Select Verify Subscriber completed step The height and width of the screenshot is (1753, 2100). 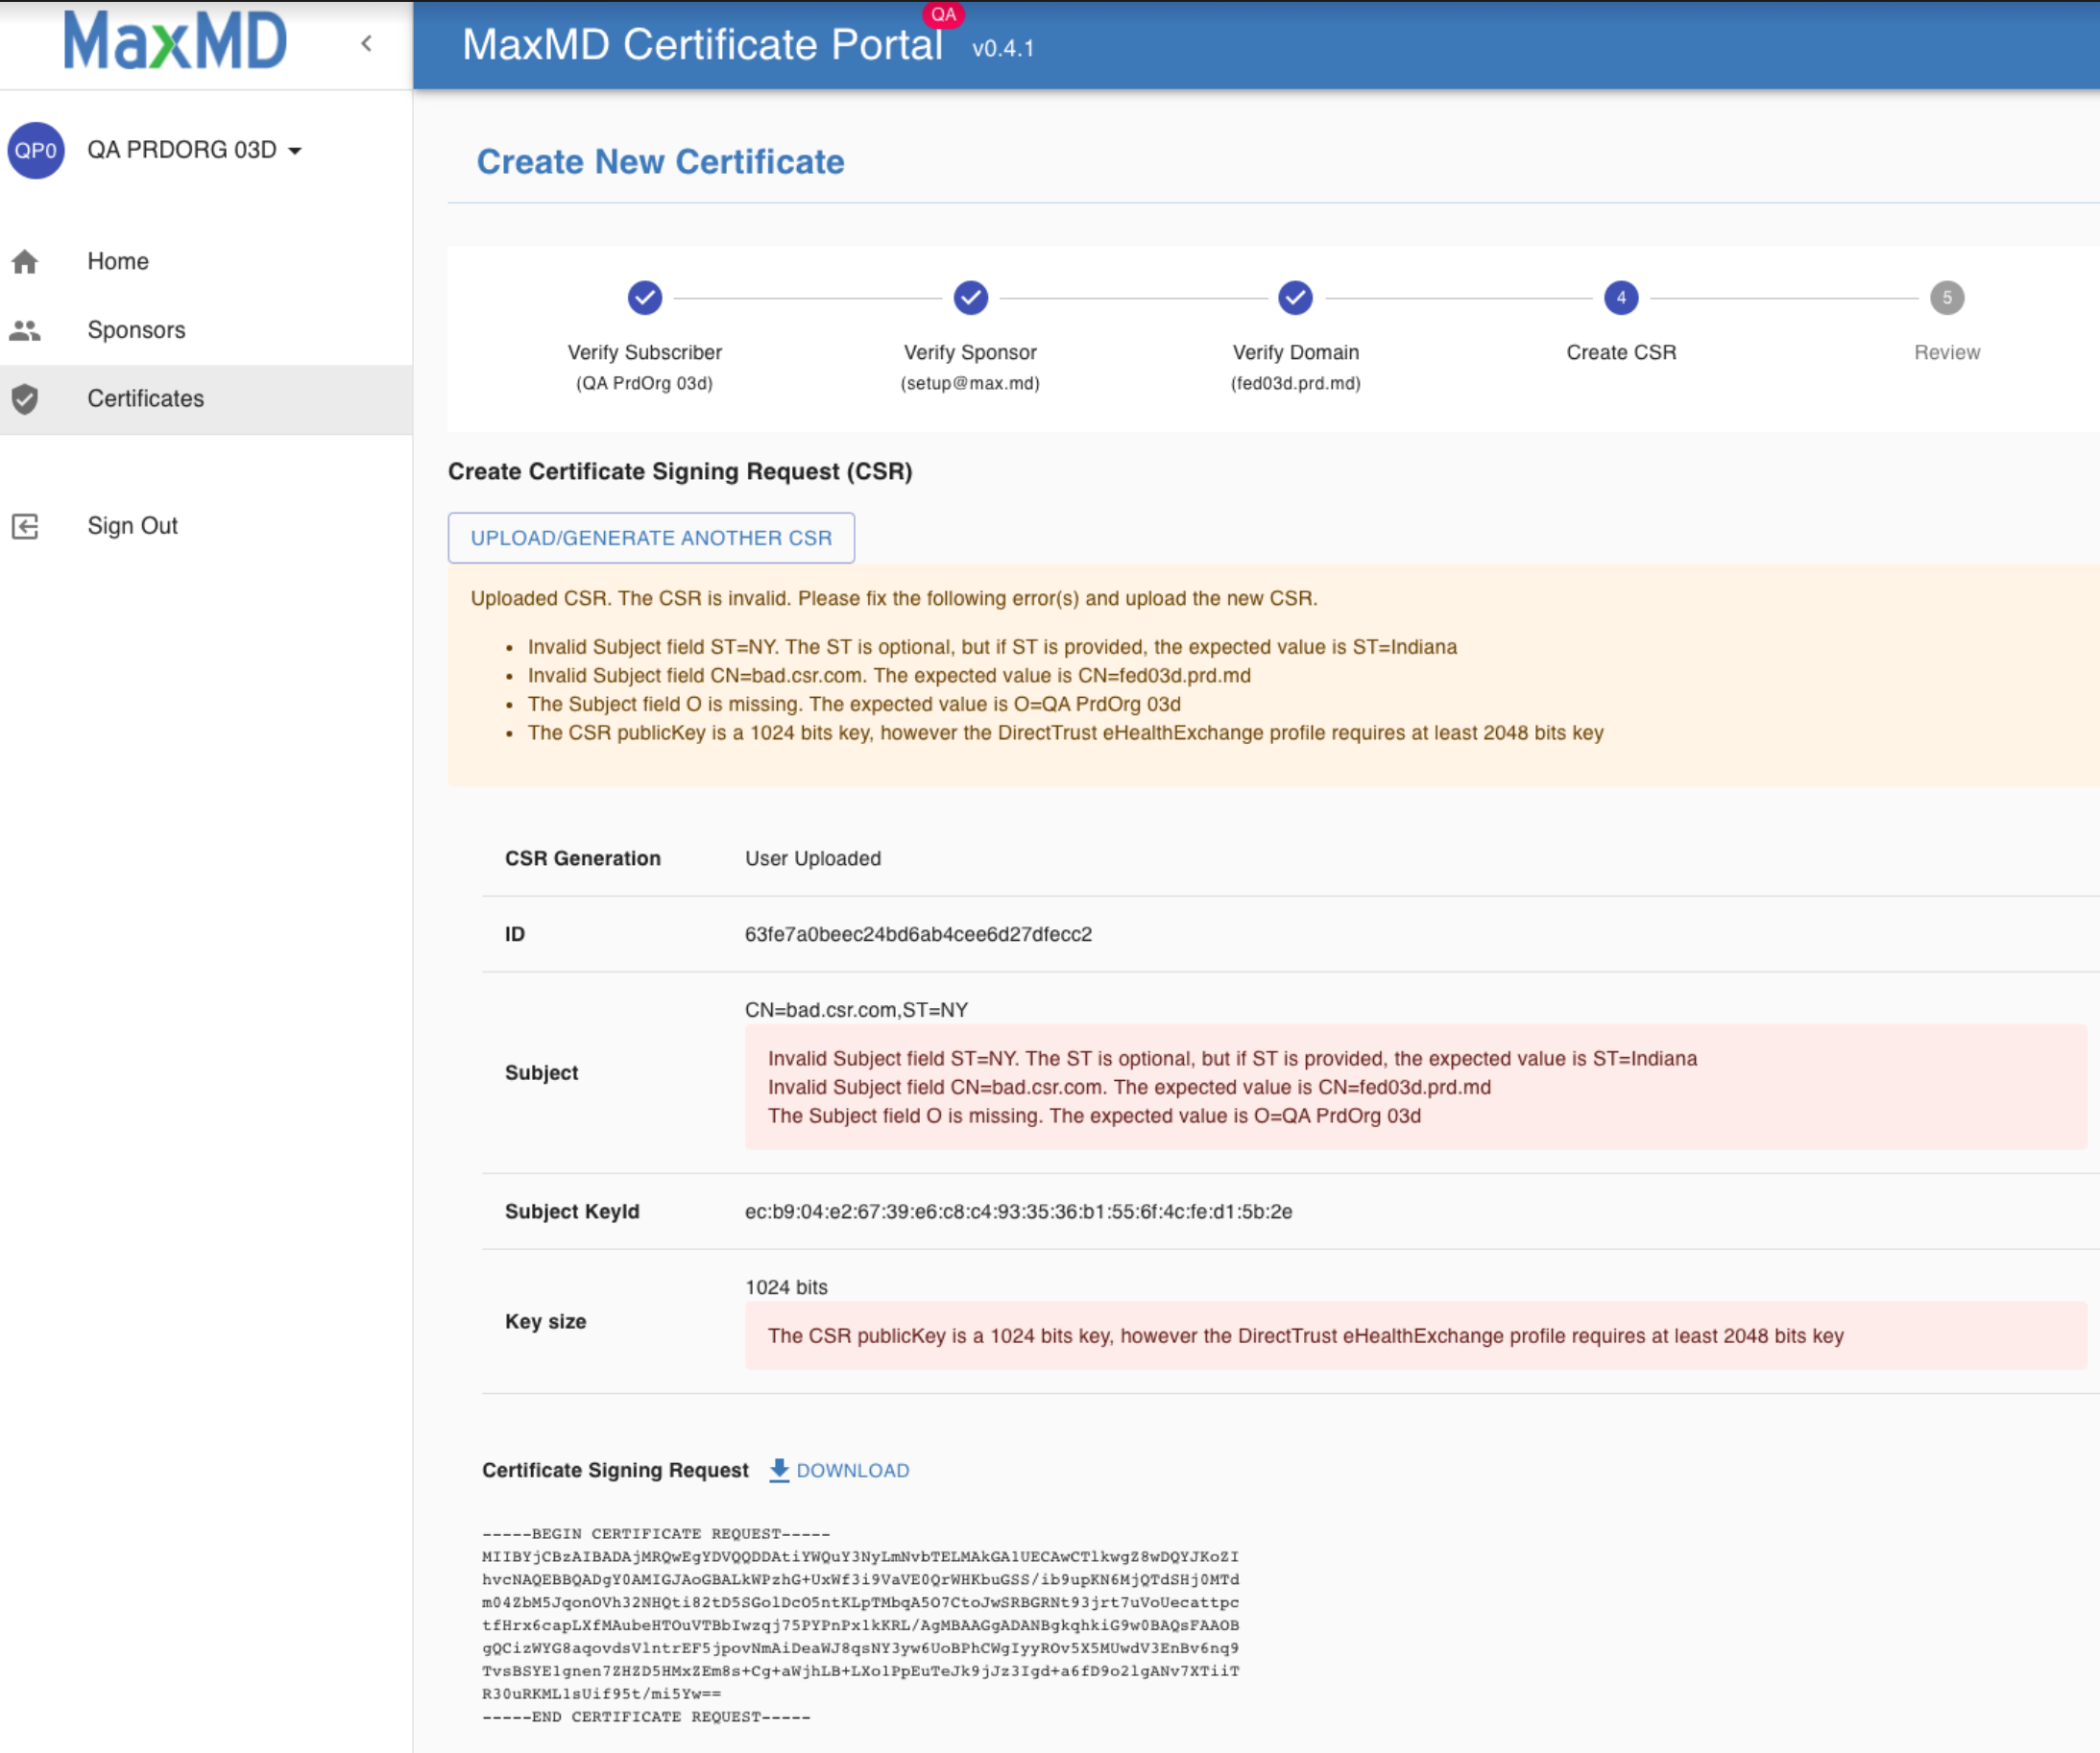coord(645,298)
